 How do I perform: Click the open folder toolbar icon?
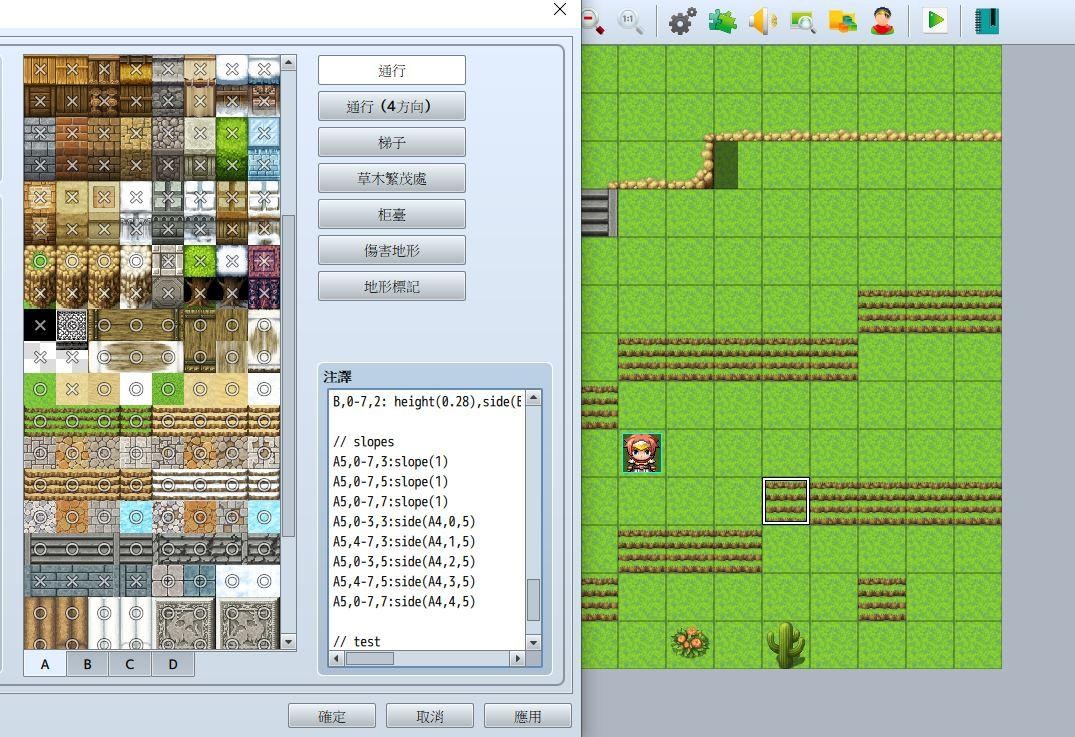coord(842,20)
